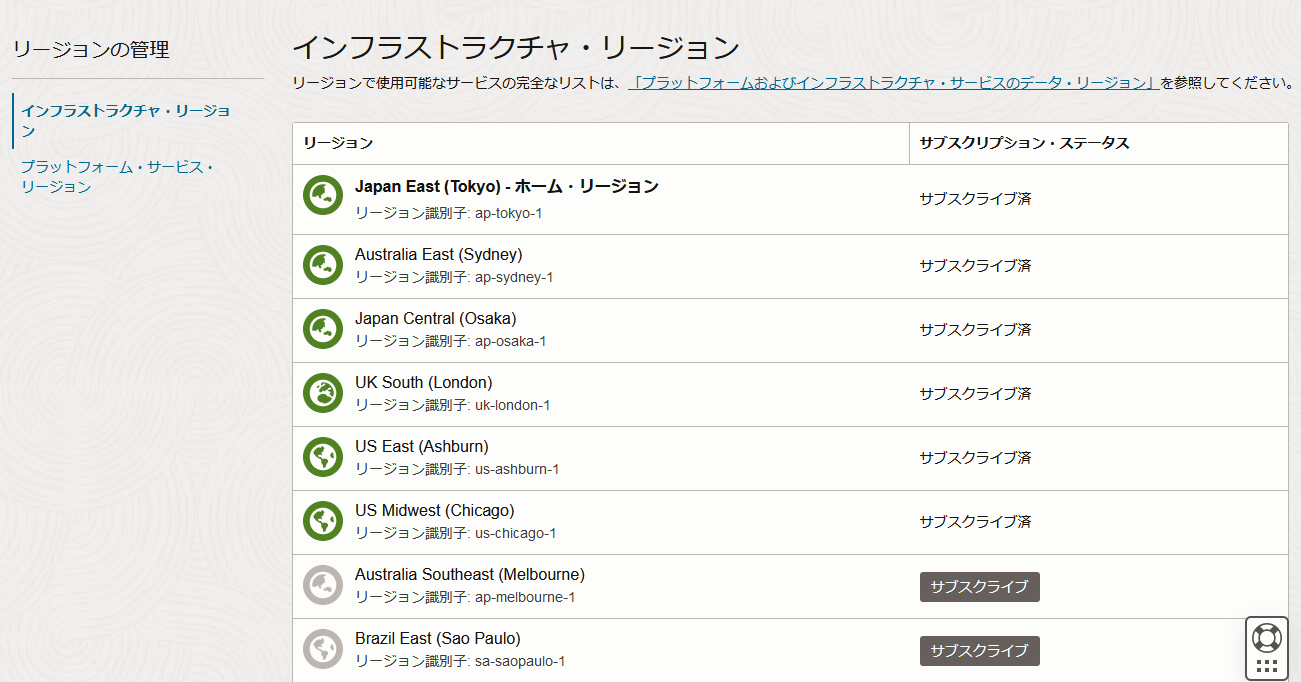
Task: Grab the dotted handle below help widget
Action: pos(1266,666)
